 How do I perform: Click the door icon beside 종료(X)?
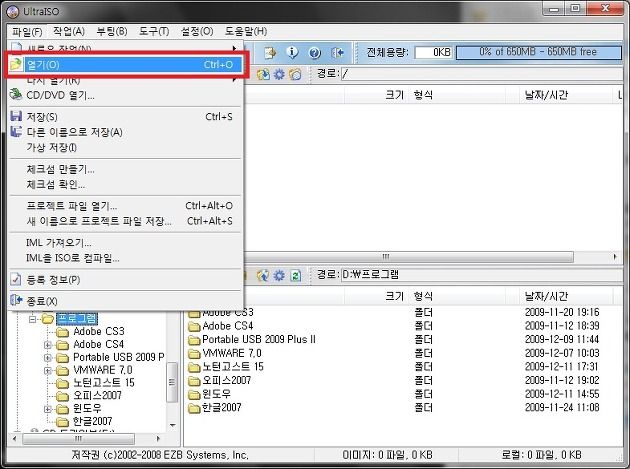click(16, 300)
